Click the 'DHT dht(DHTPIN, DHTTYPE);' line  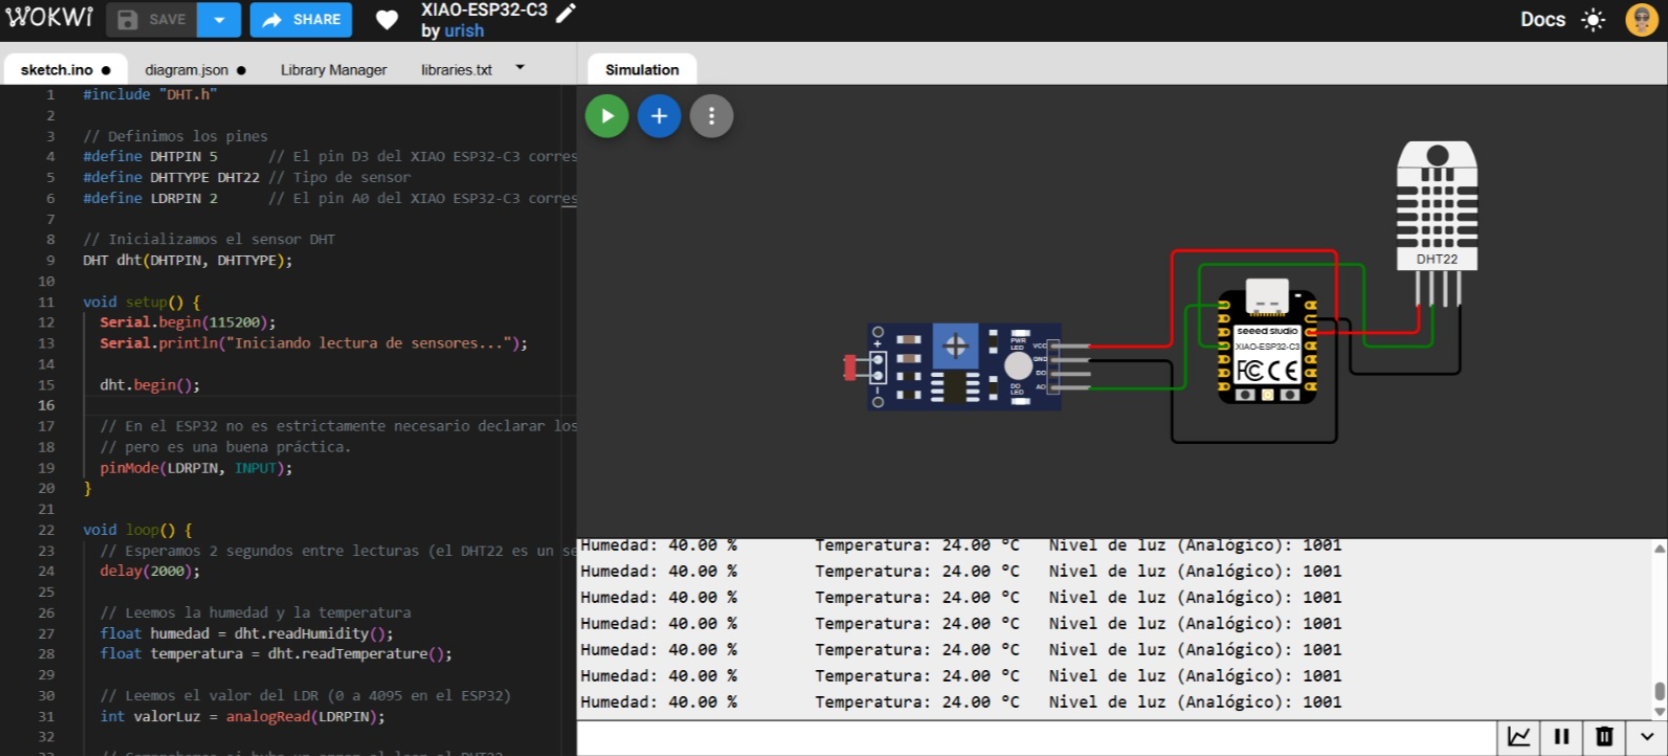tap(188, 260)
